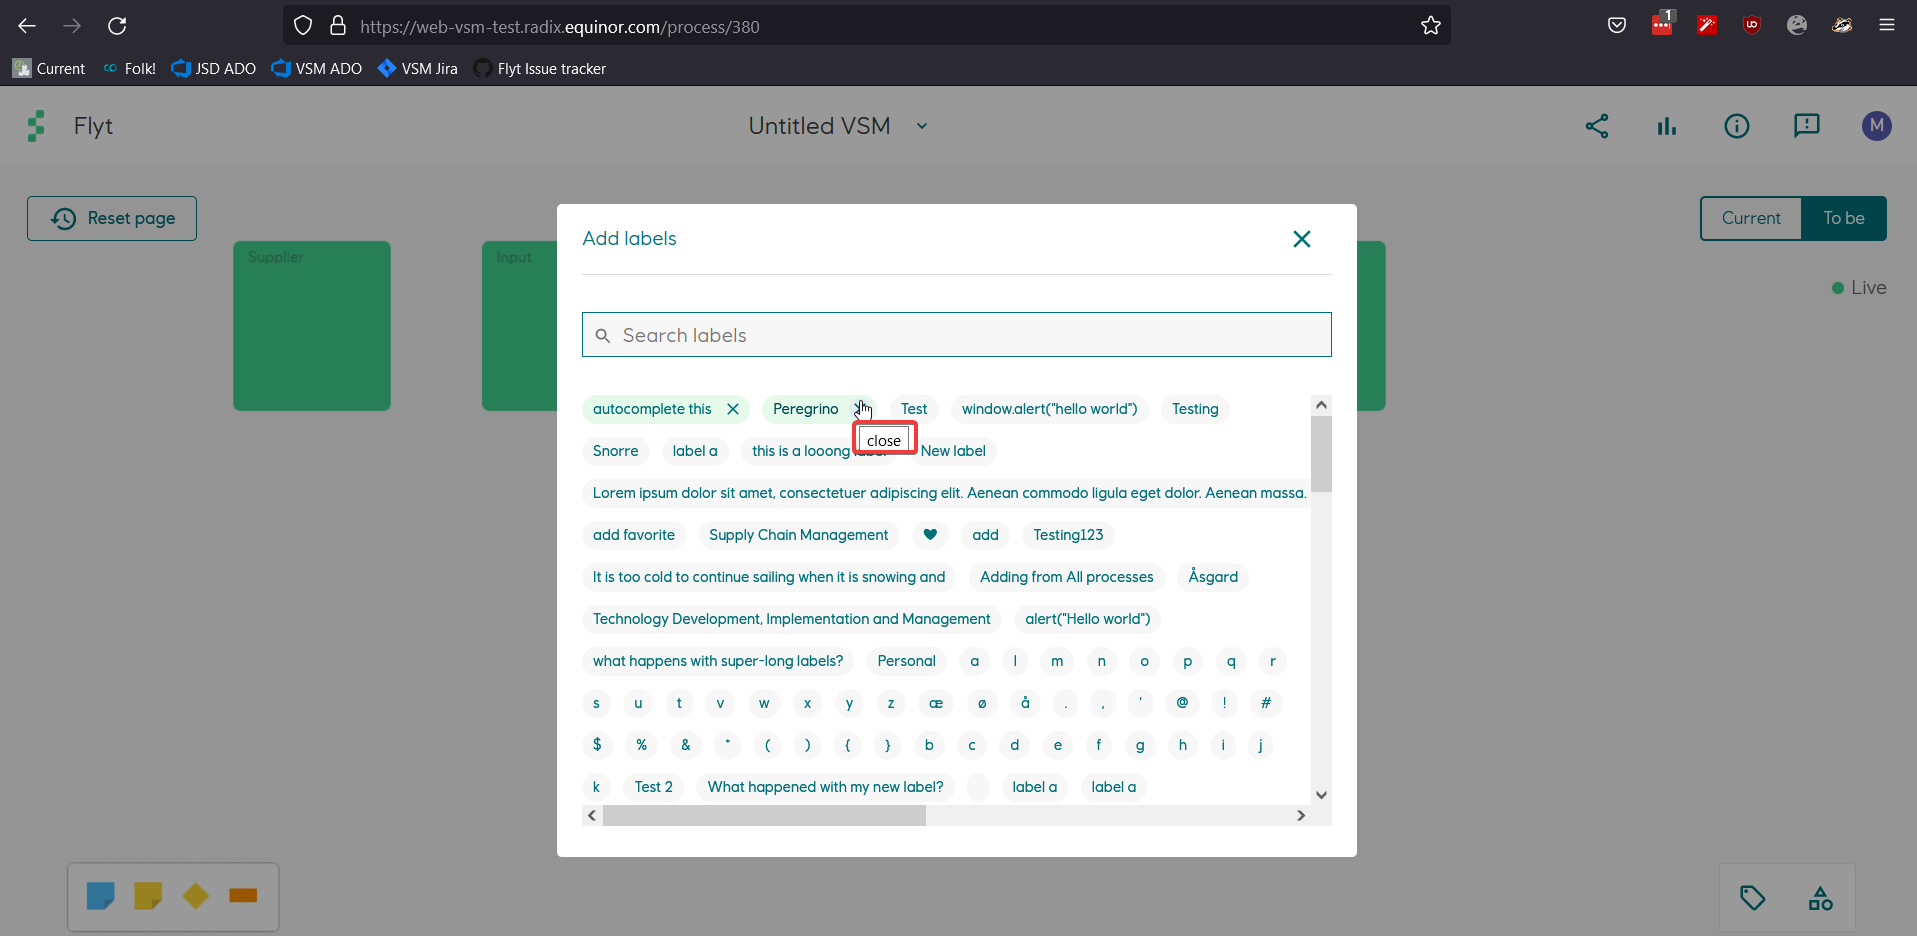
Task: Click the info icon in the header
Action: [1736, 126]
